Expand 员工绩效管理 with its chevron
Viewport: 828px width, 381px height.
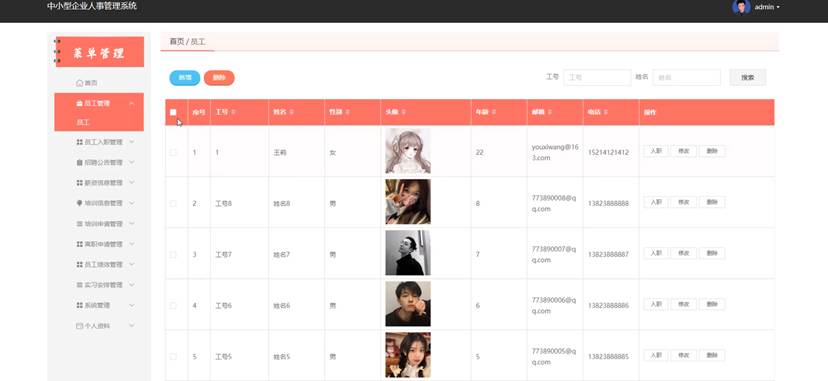tap(131, 264)
